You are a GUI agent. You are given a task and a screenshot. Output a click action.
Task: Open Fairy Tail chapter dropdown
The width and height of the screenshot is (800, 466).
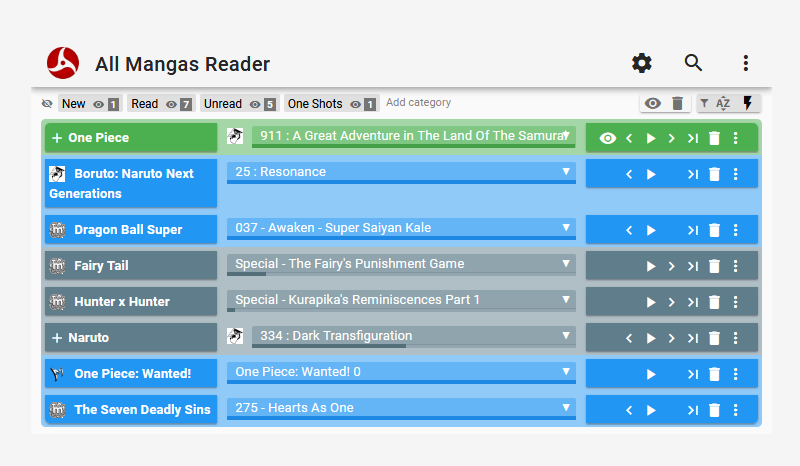pyautogui.click(x=401, y=264)
